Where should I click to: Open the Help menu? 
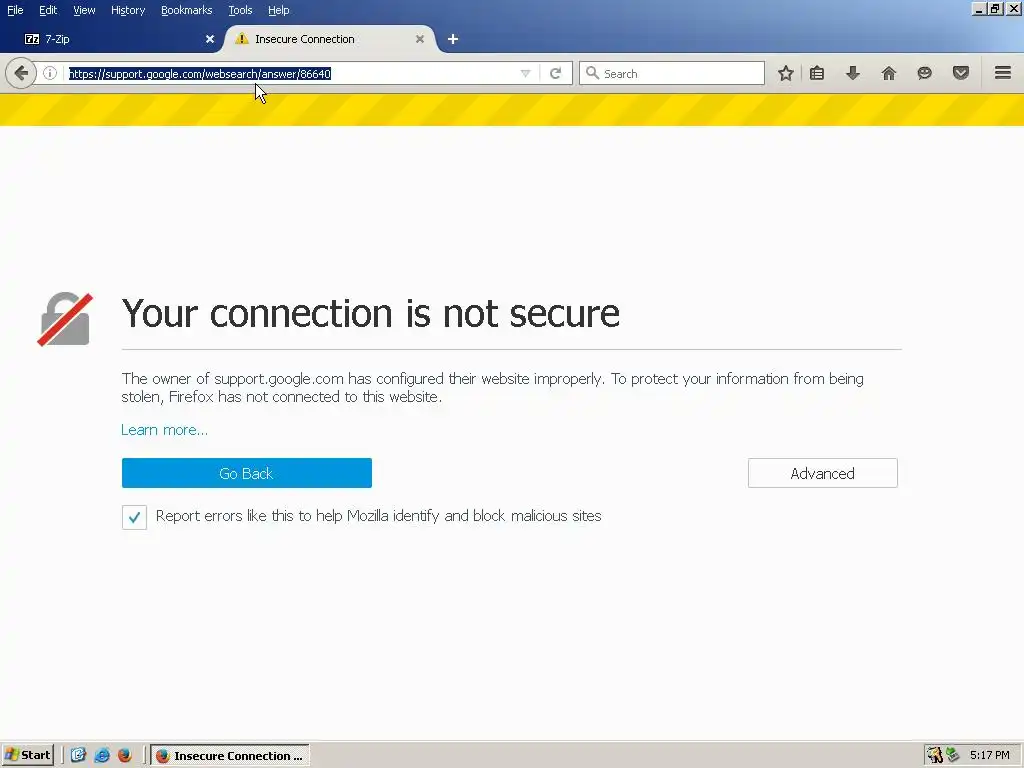(x=278, y=10)
